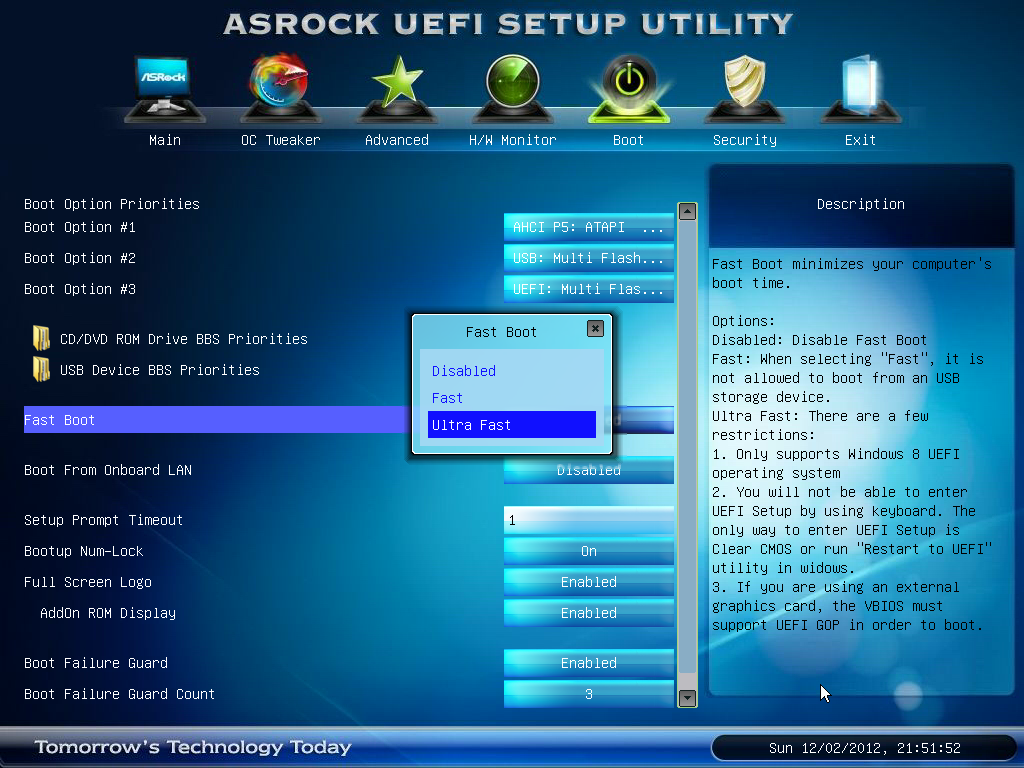Open CD/DVD ROM Drive BBS Priorities folder icon

pyautogui.click(x=41, y=338)
